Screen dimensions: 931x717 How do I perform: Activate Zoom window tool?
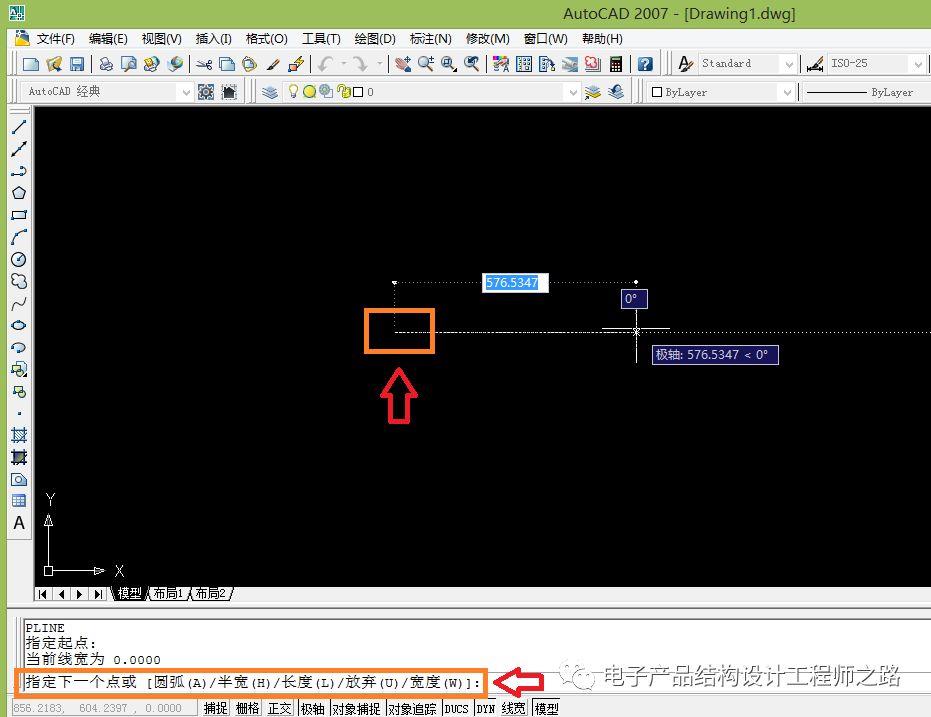pyautogui.click(x=449, y=64)
